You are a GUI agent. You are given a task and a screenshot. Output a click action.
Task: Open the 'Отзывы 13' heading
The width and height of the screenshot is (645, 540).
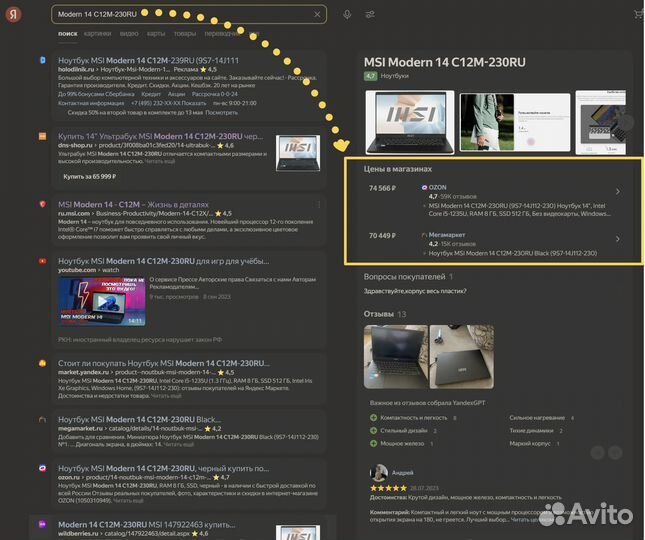point(385,314)
